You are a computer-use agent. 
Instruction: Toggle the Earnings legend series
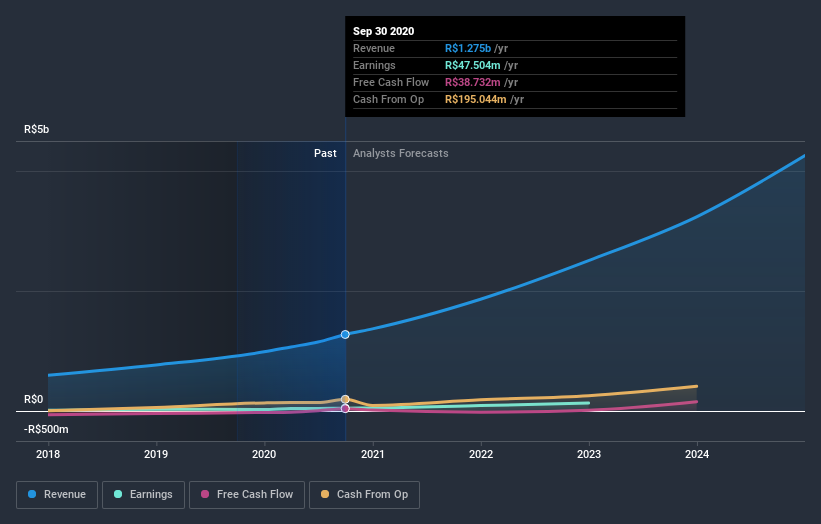(x=143, y=495)
